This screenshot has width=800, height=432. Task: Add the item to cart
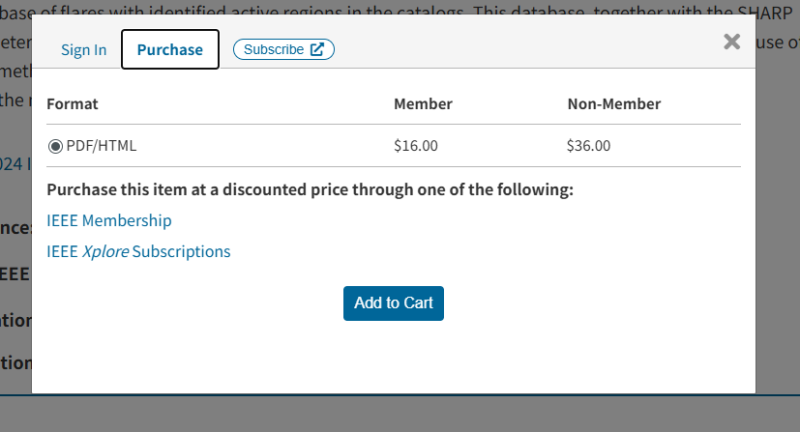coord(393,303)
